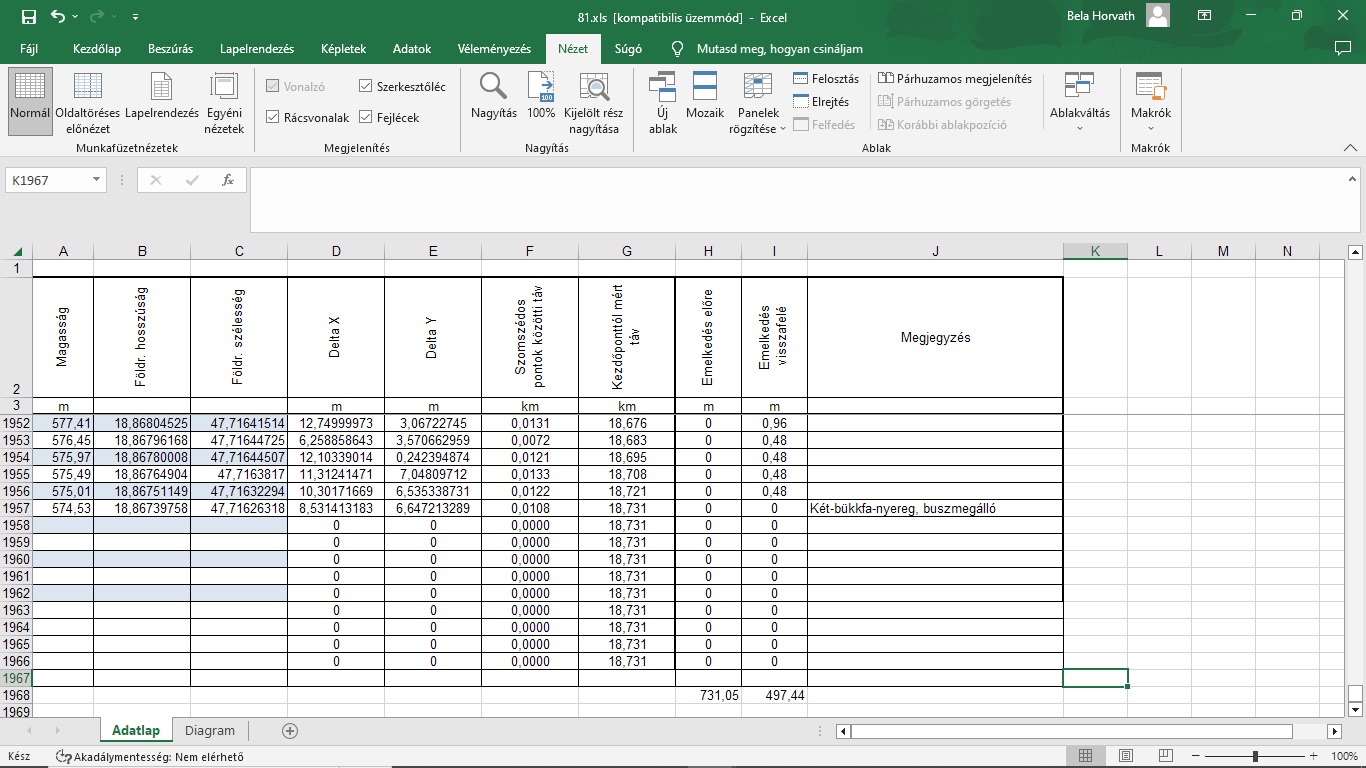Open the Fájl menu tab
This screenshot has width=1366, height=768.
pyautogui.click(x=29, y=48)
